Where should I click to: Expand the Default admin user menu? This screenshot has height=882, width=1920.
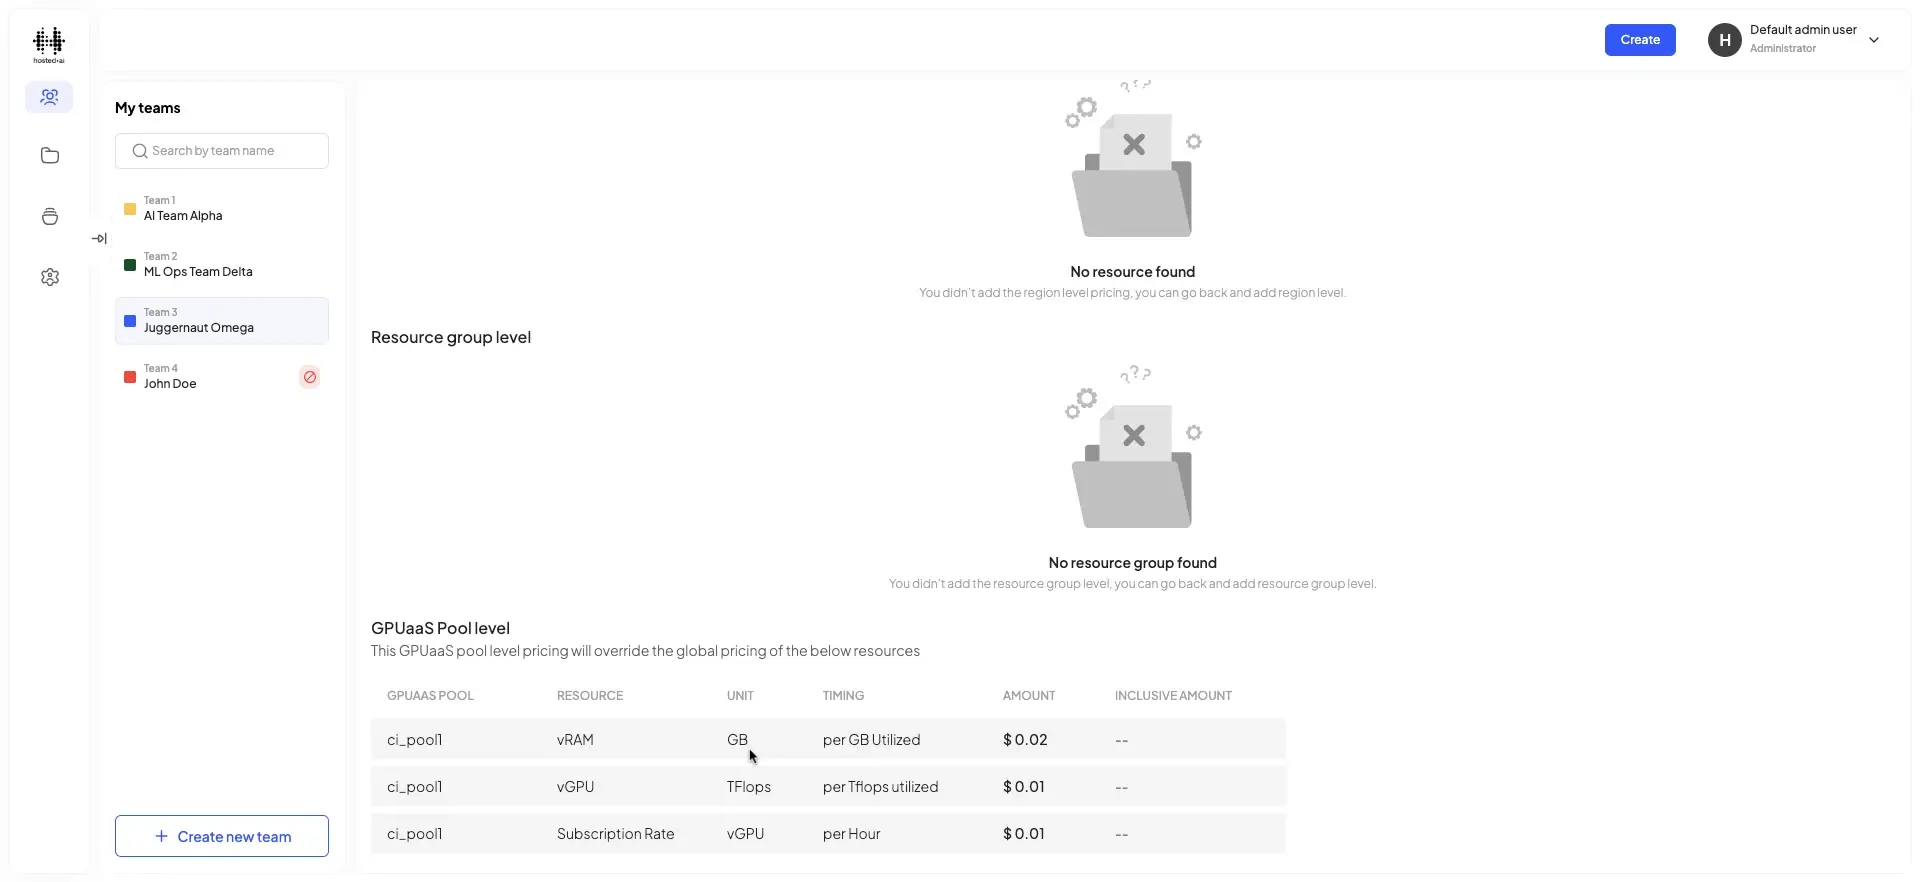[1875, 40]
